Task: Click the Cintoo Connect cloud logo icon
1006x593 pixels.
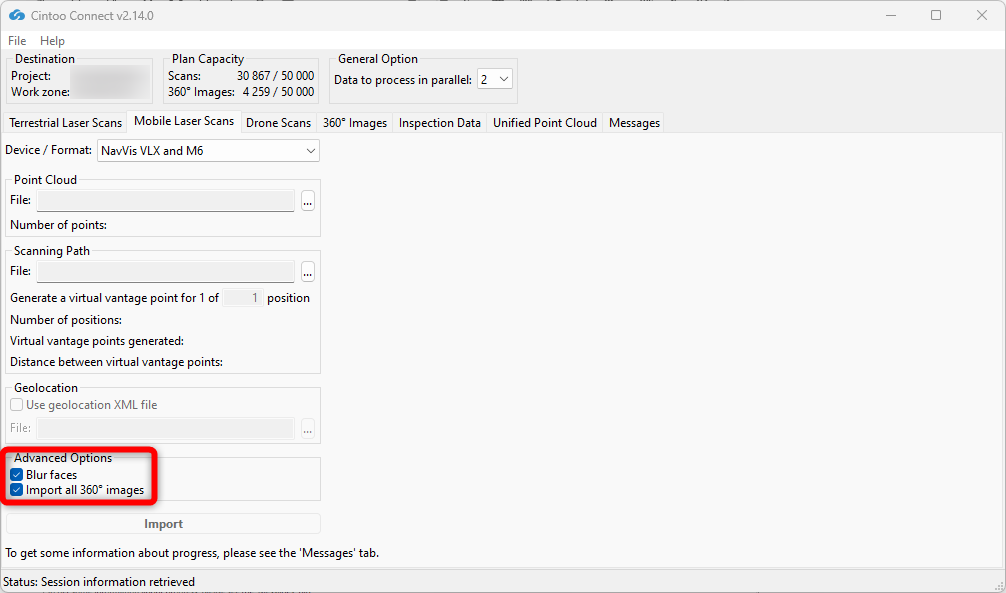Action: (x=17, y=15)
